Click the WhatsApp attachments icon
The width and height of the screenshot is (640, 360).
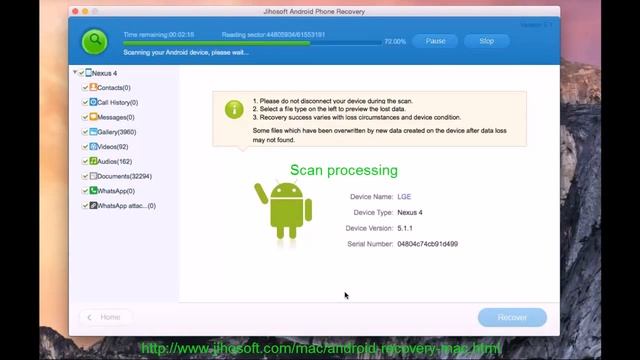click(93, 205)
